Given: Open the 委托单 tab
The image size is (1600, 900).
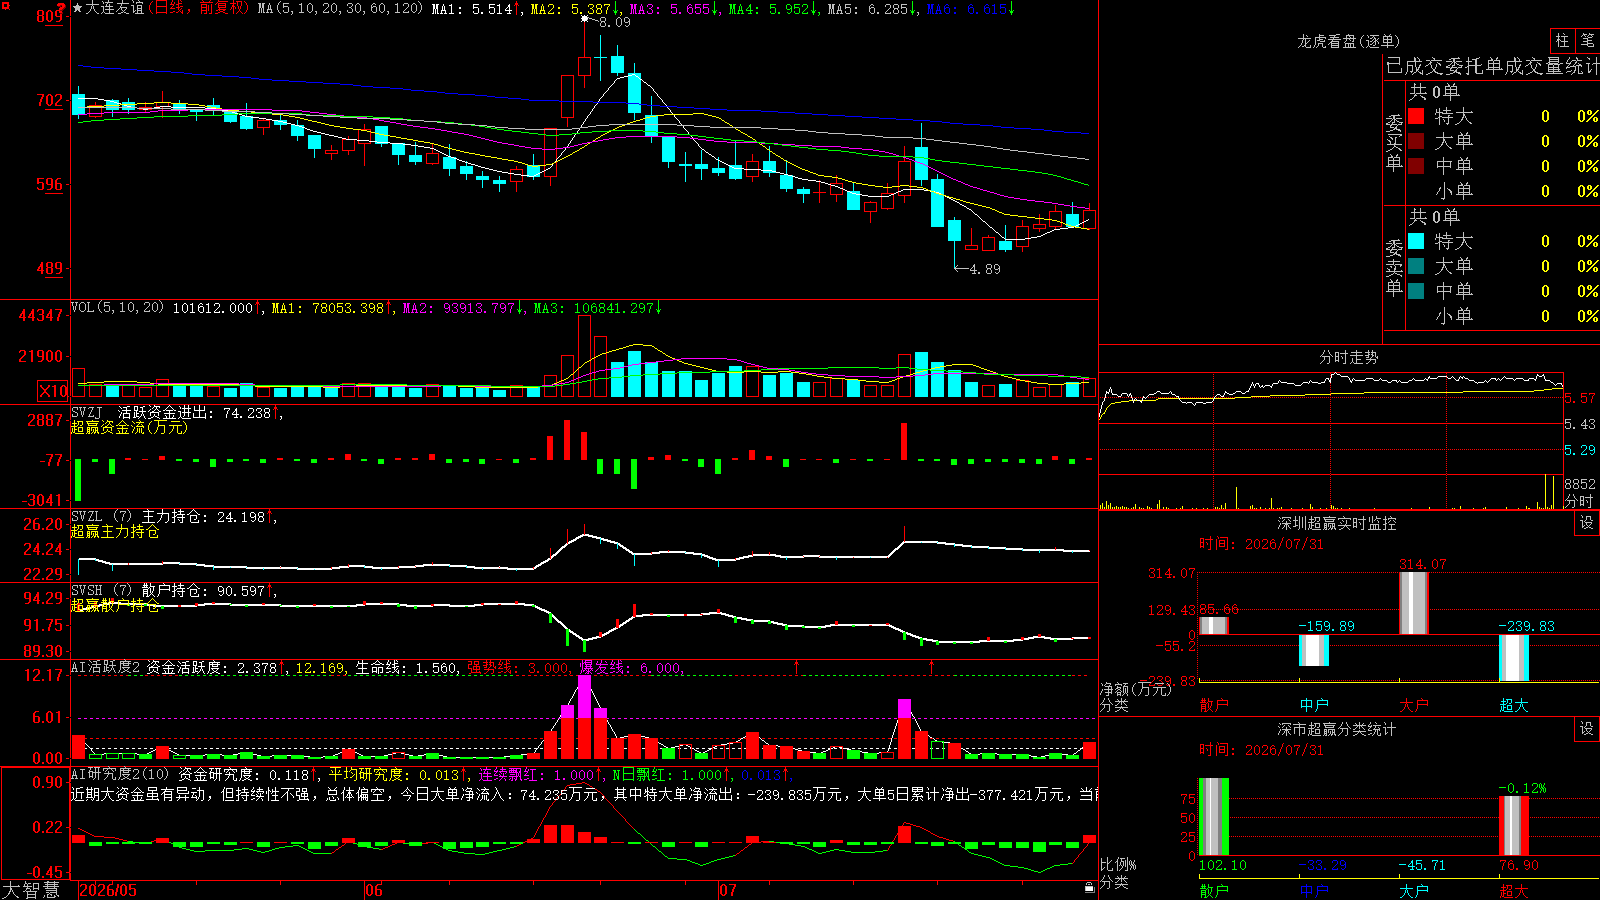Looking at the screenshot, I should [x=1475, y=67].
